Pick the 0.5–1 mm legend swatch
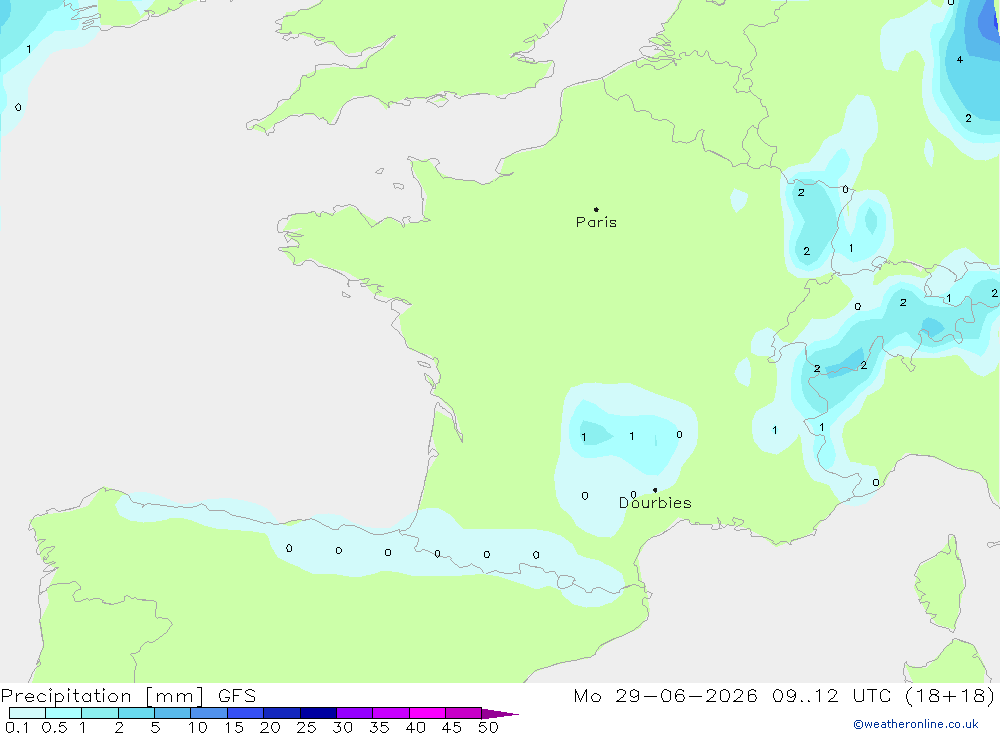Image resolution: width=1000 pixels, height=733 pixels. [x=63, y=713]
